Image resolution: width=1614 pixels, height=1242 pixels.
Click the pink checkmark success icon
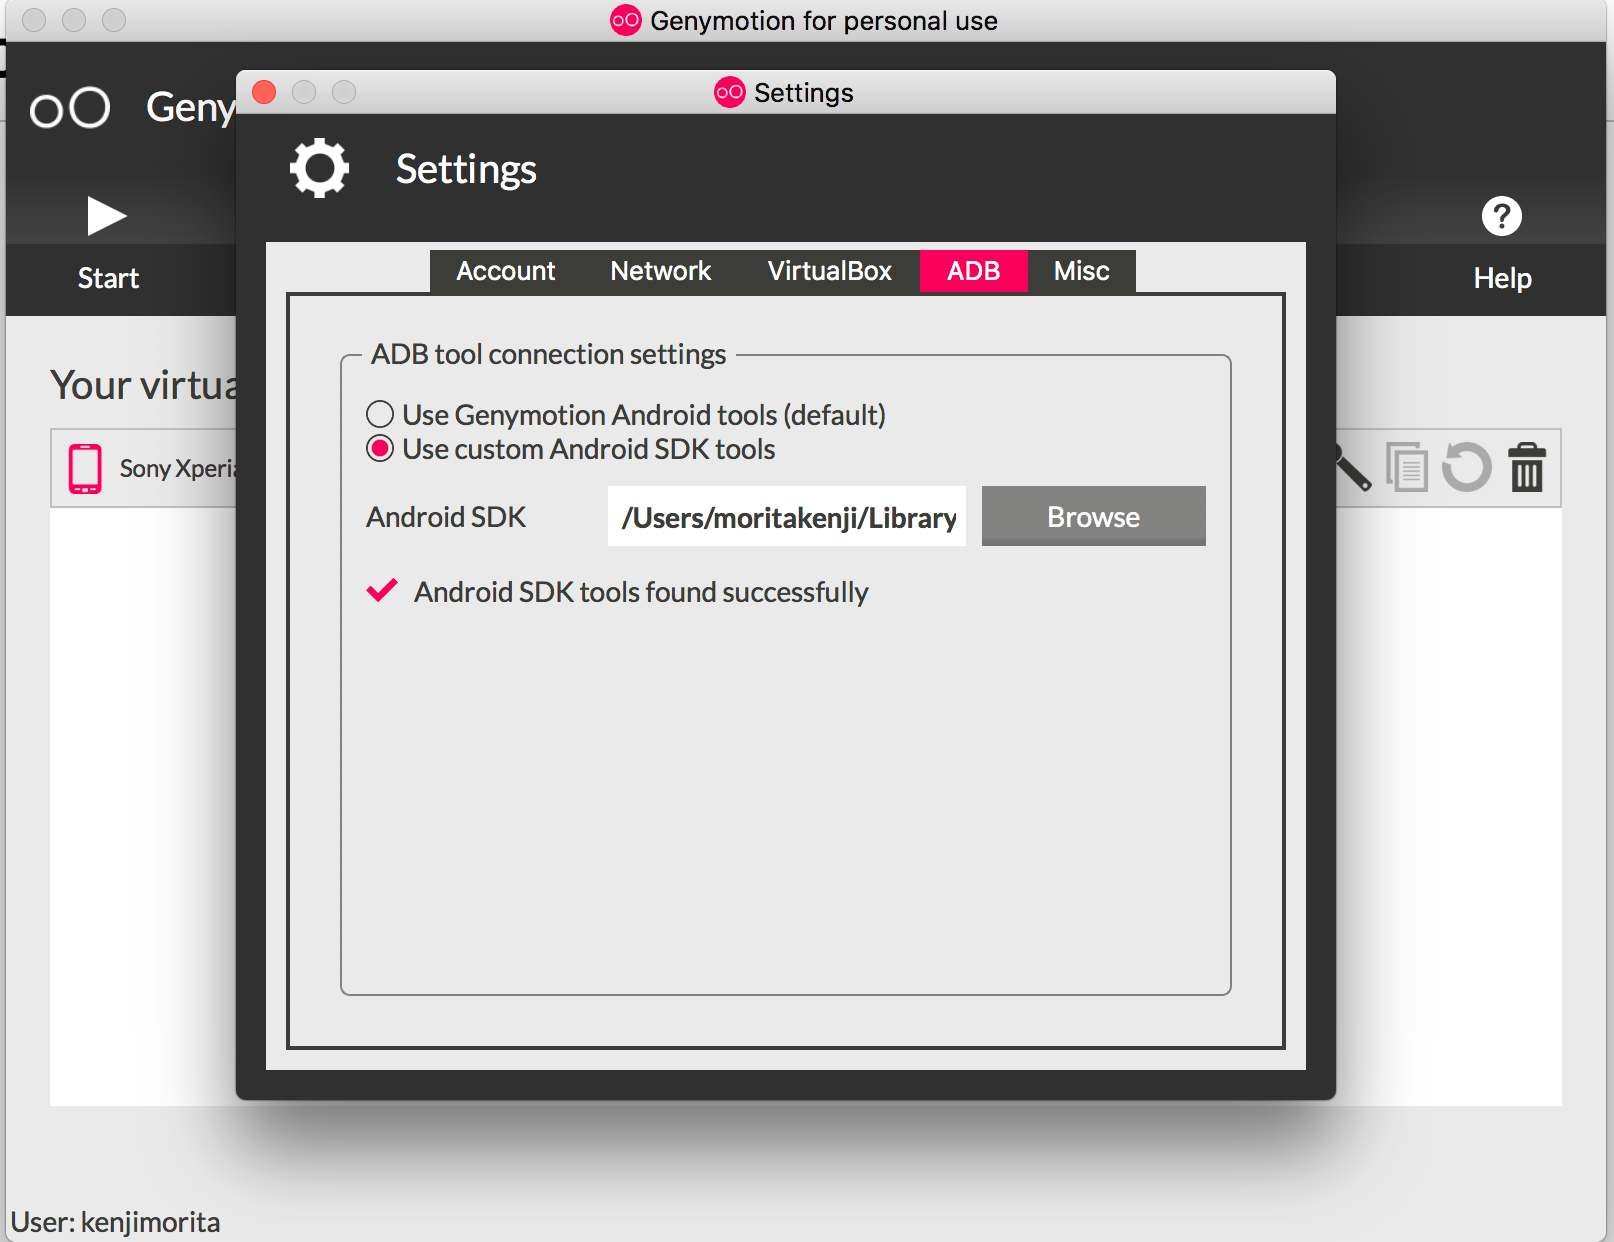click(x=382, y=591)
